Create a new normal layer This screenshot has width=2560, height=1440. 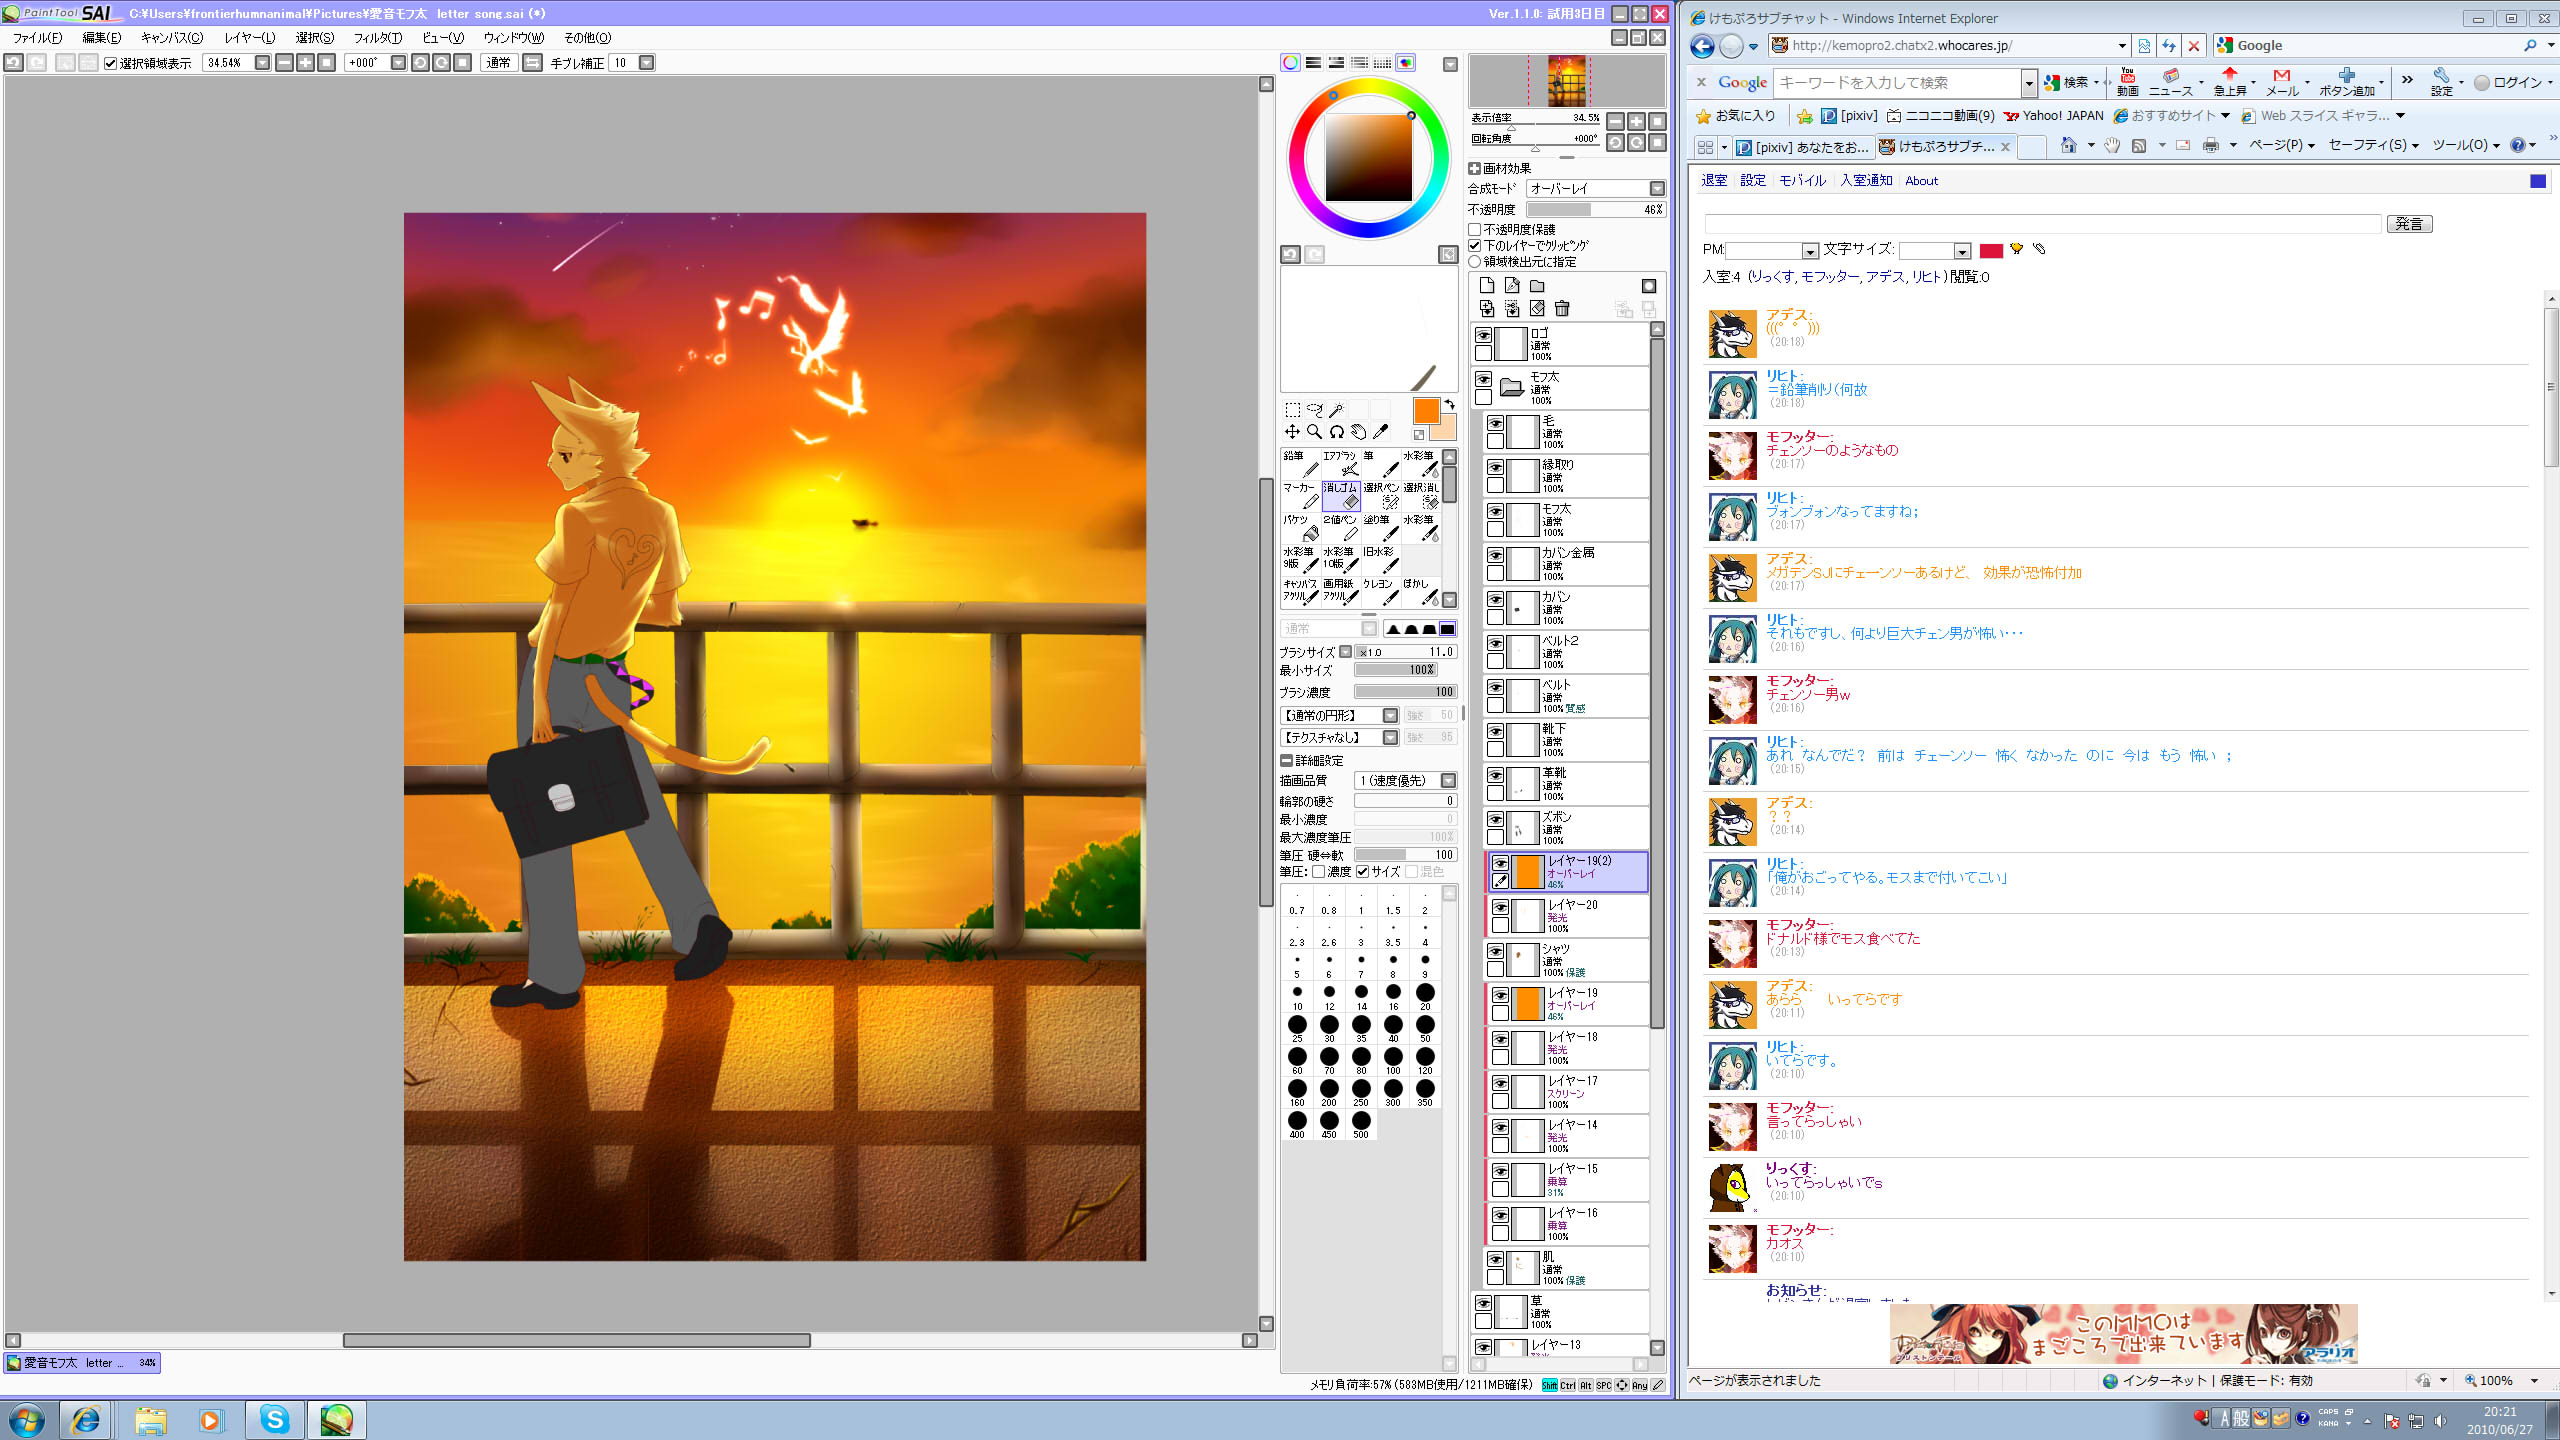(x=1487, y=286)
